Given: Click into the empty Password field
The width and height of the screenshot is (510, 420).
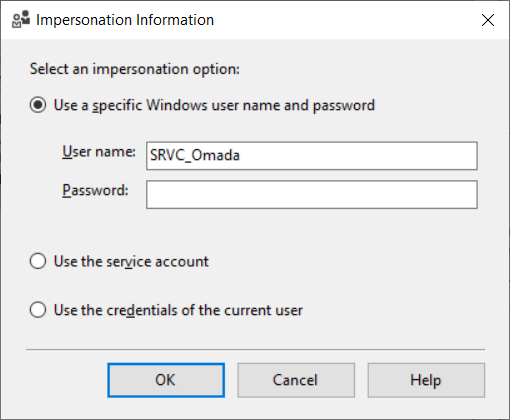Looking at the screenshot, I should [312, 195].
